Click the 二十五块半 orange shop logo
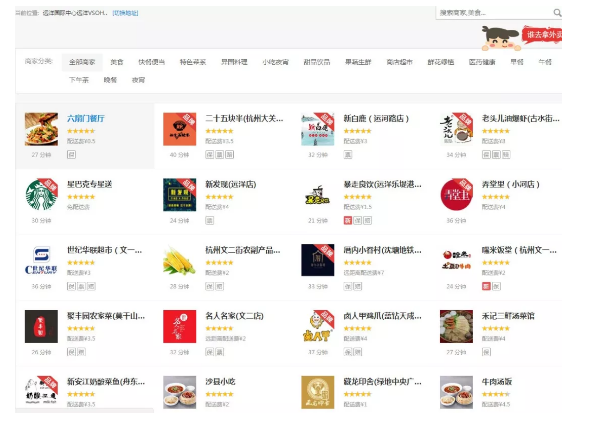The height and width of the screenshot is (425, 601). coord(179,129)
